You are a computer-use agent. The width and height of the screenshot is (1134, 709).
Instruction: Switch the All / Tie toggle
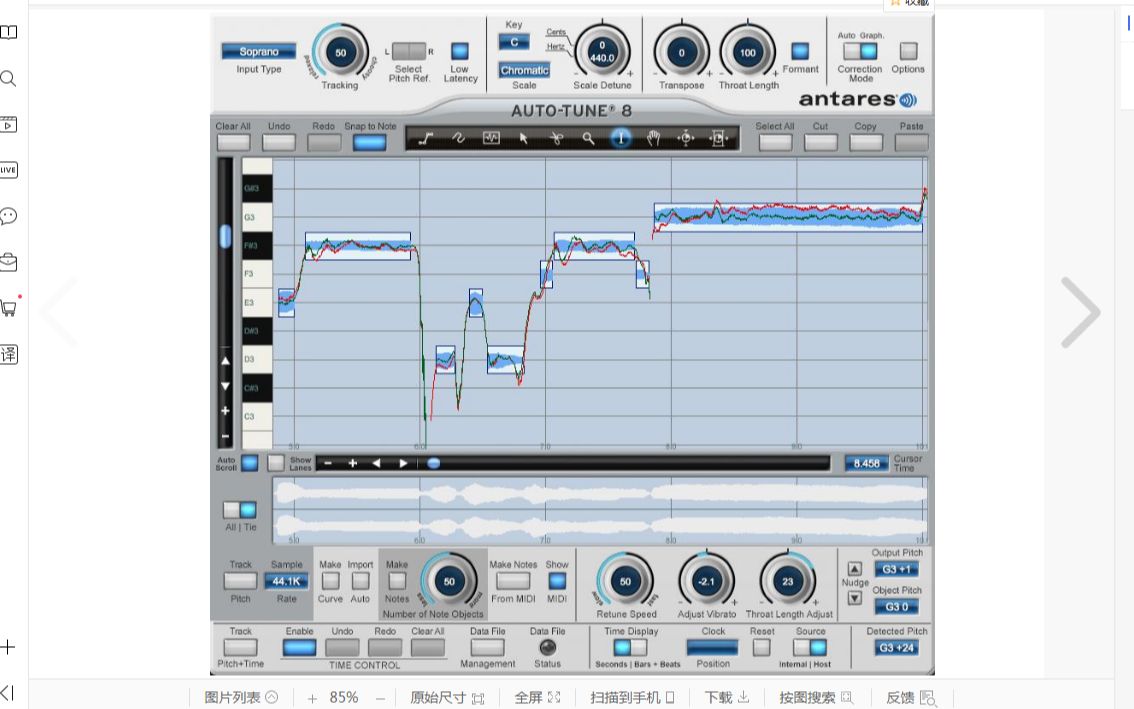[239, 510]
